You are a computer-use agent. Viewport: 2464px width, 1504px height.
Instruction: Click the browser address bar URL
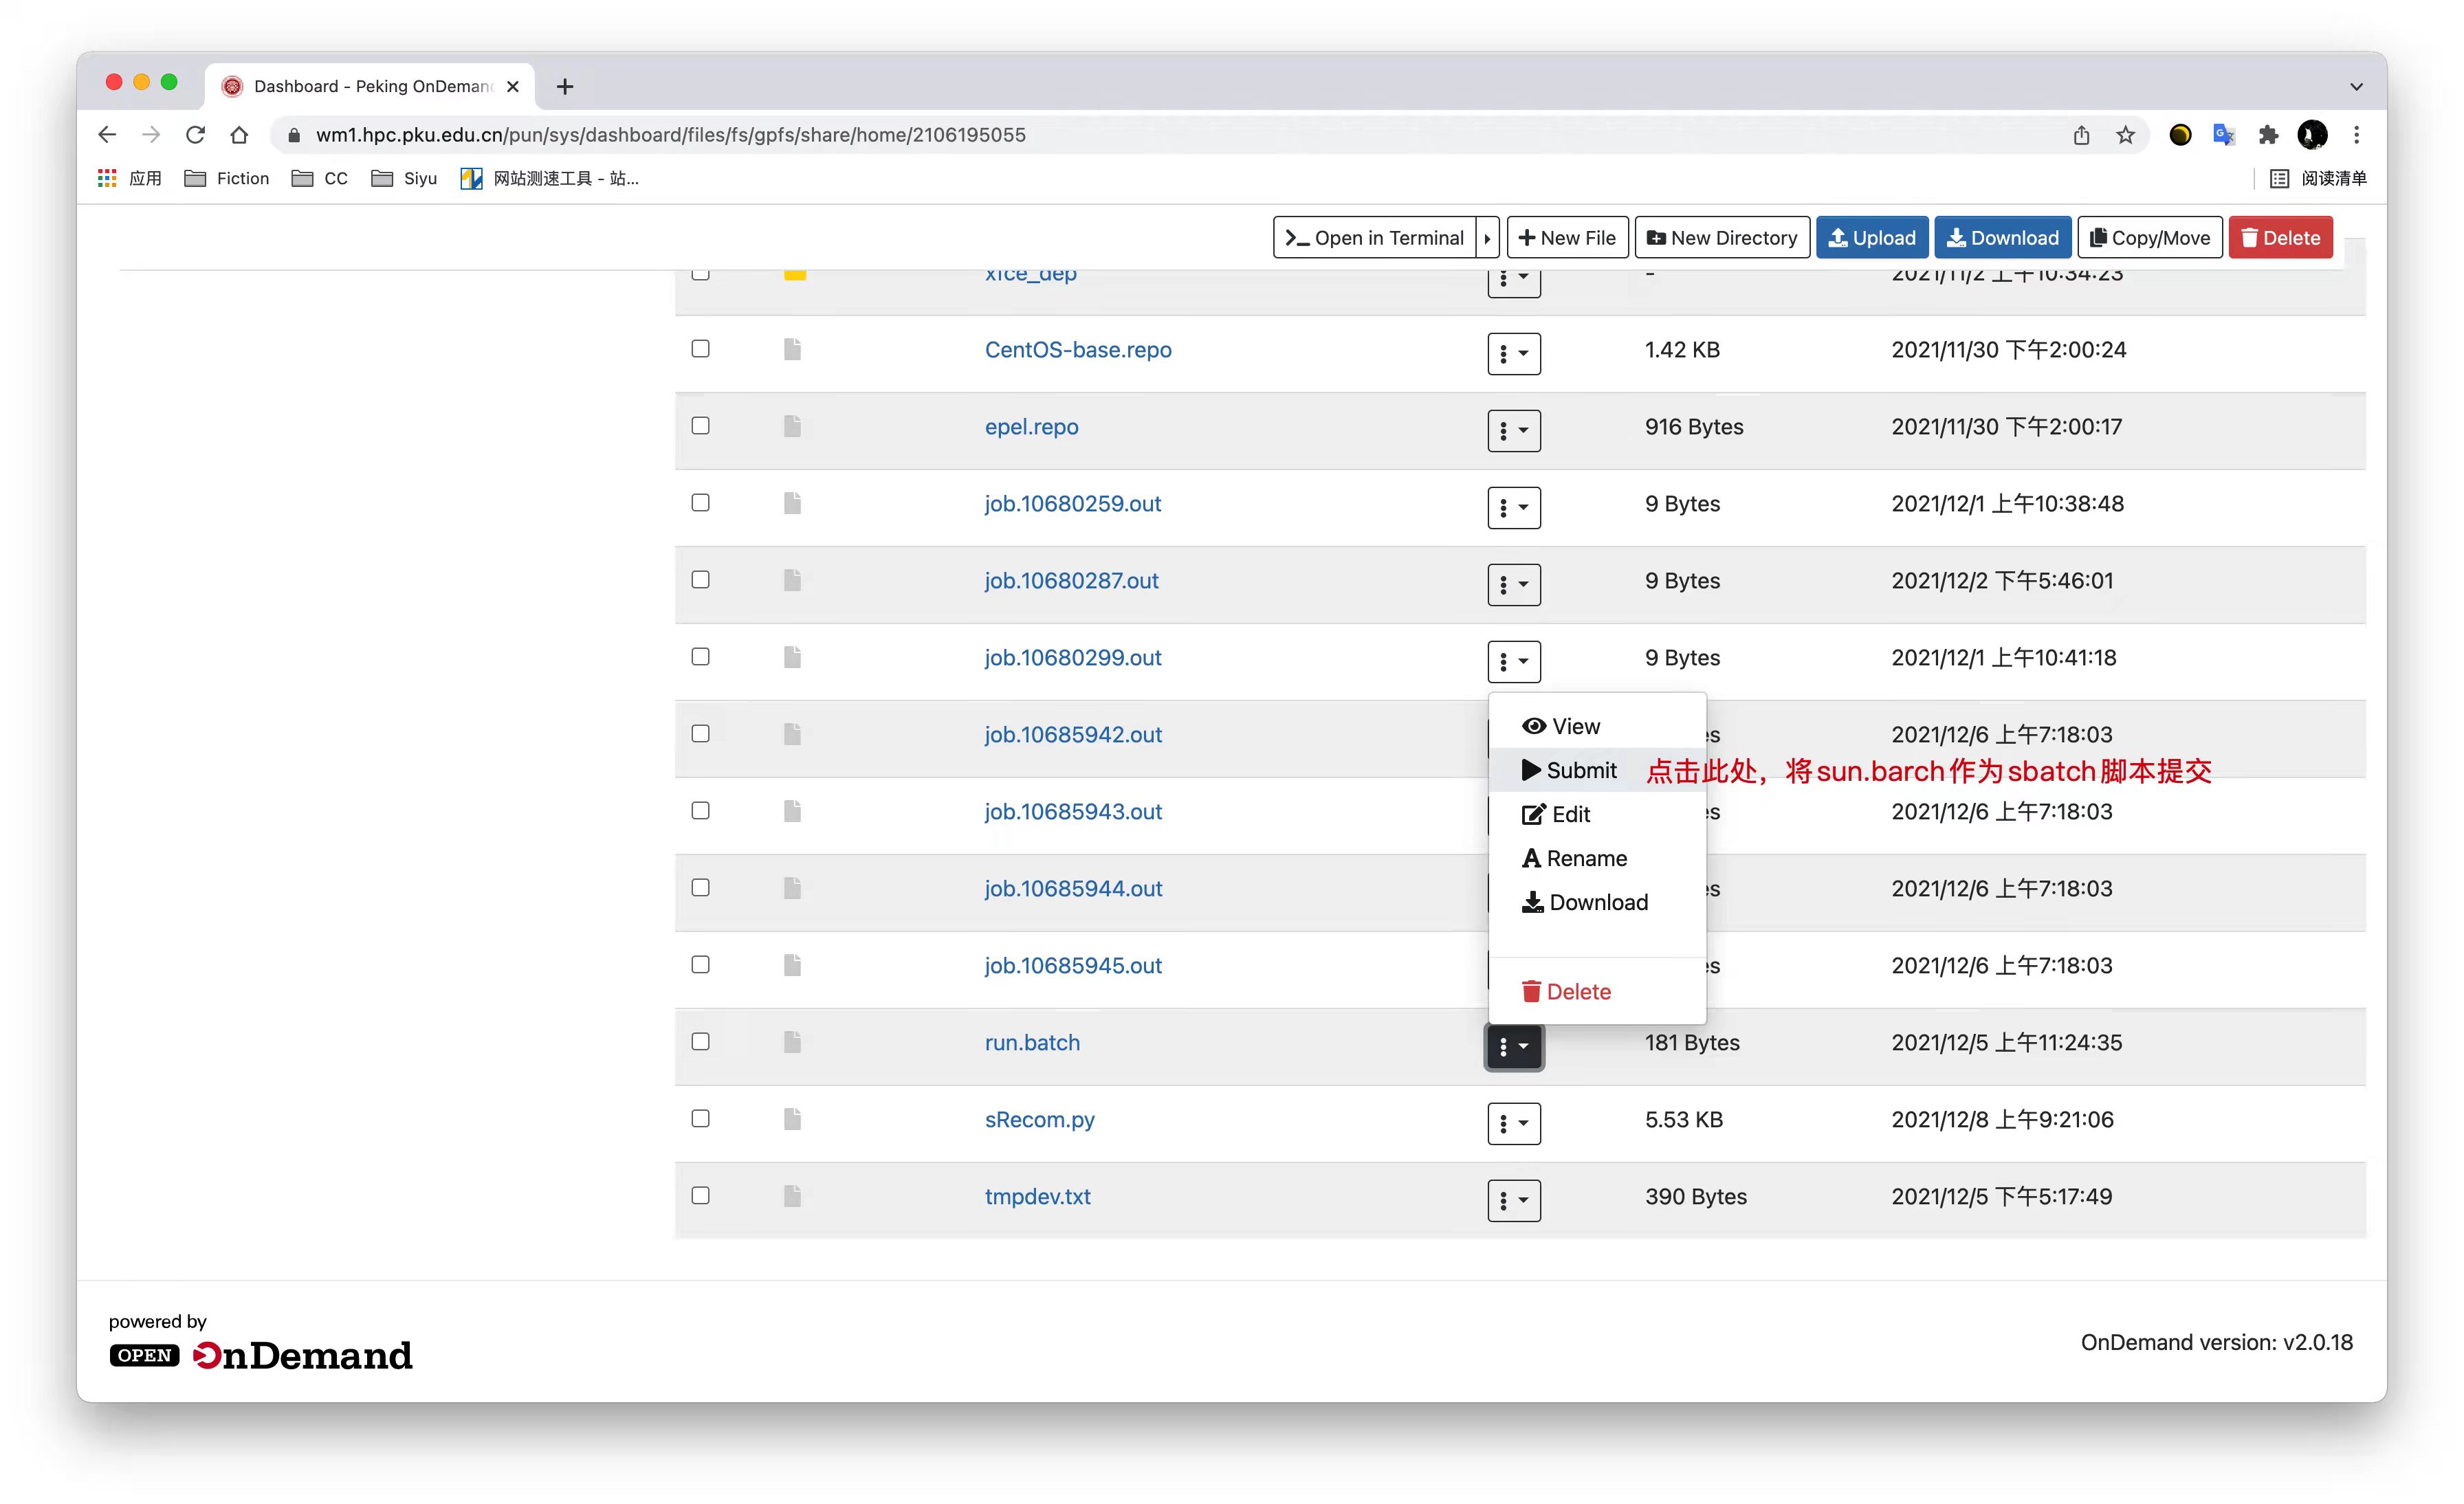point(671,135)
